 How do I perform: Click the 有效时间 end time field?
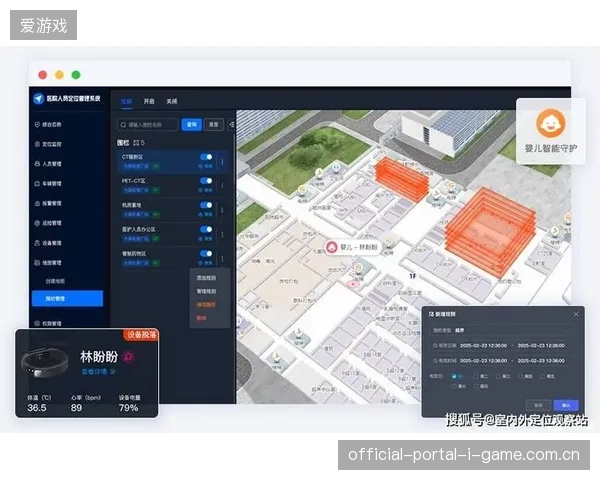[541, 361]
